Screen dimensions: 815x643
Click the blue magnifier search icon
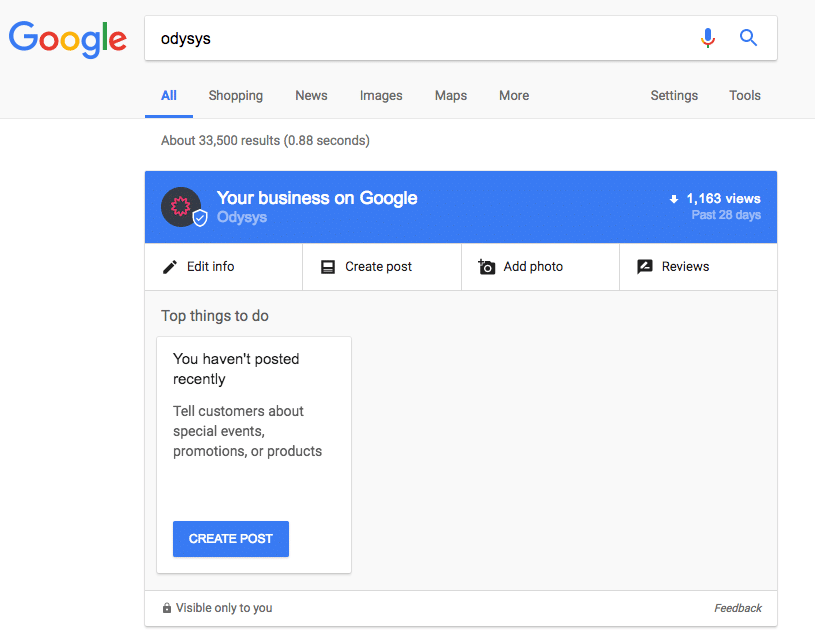point(748,37)
